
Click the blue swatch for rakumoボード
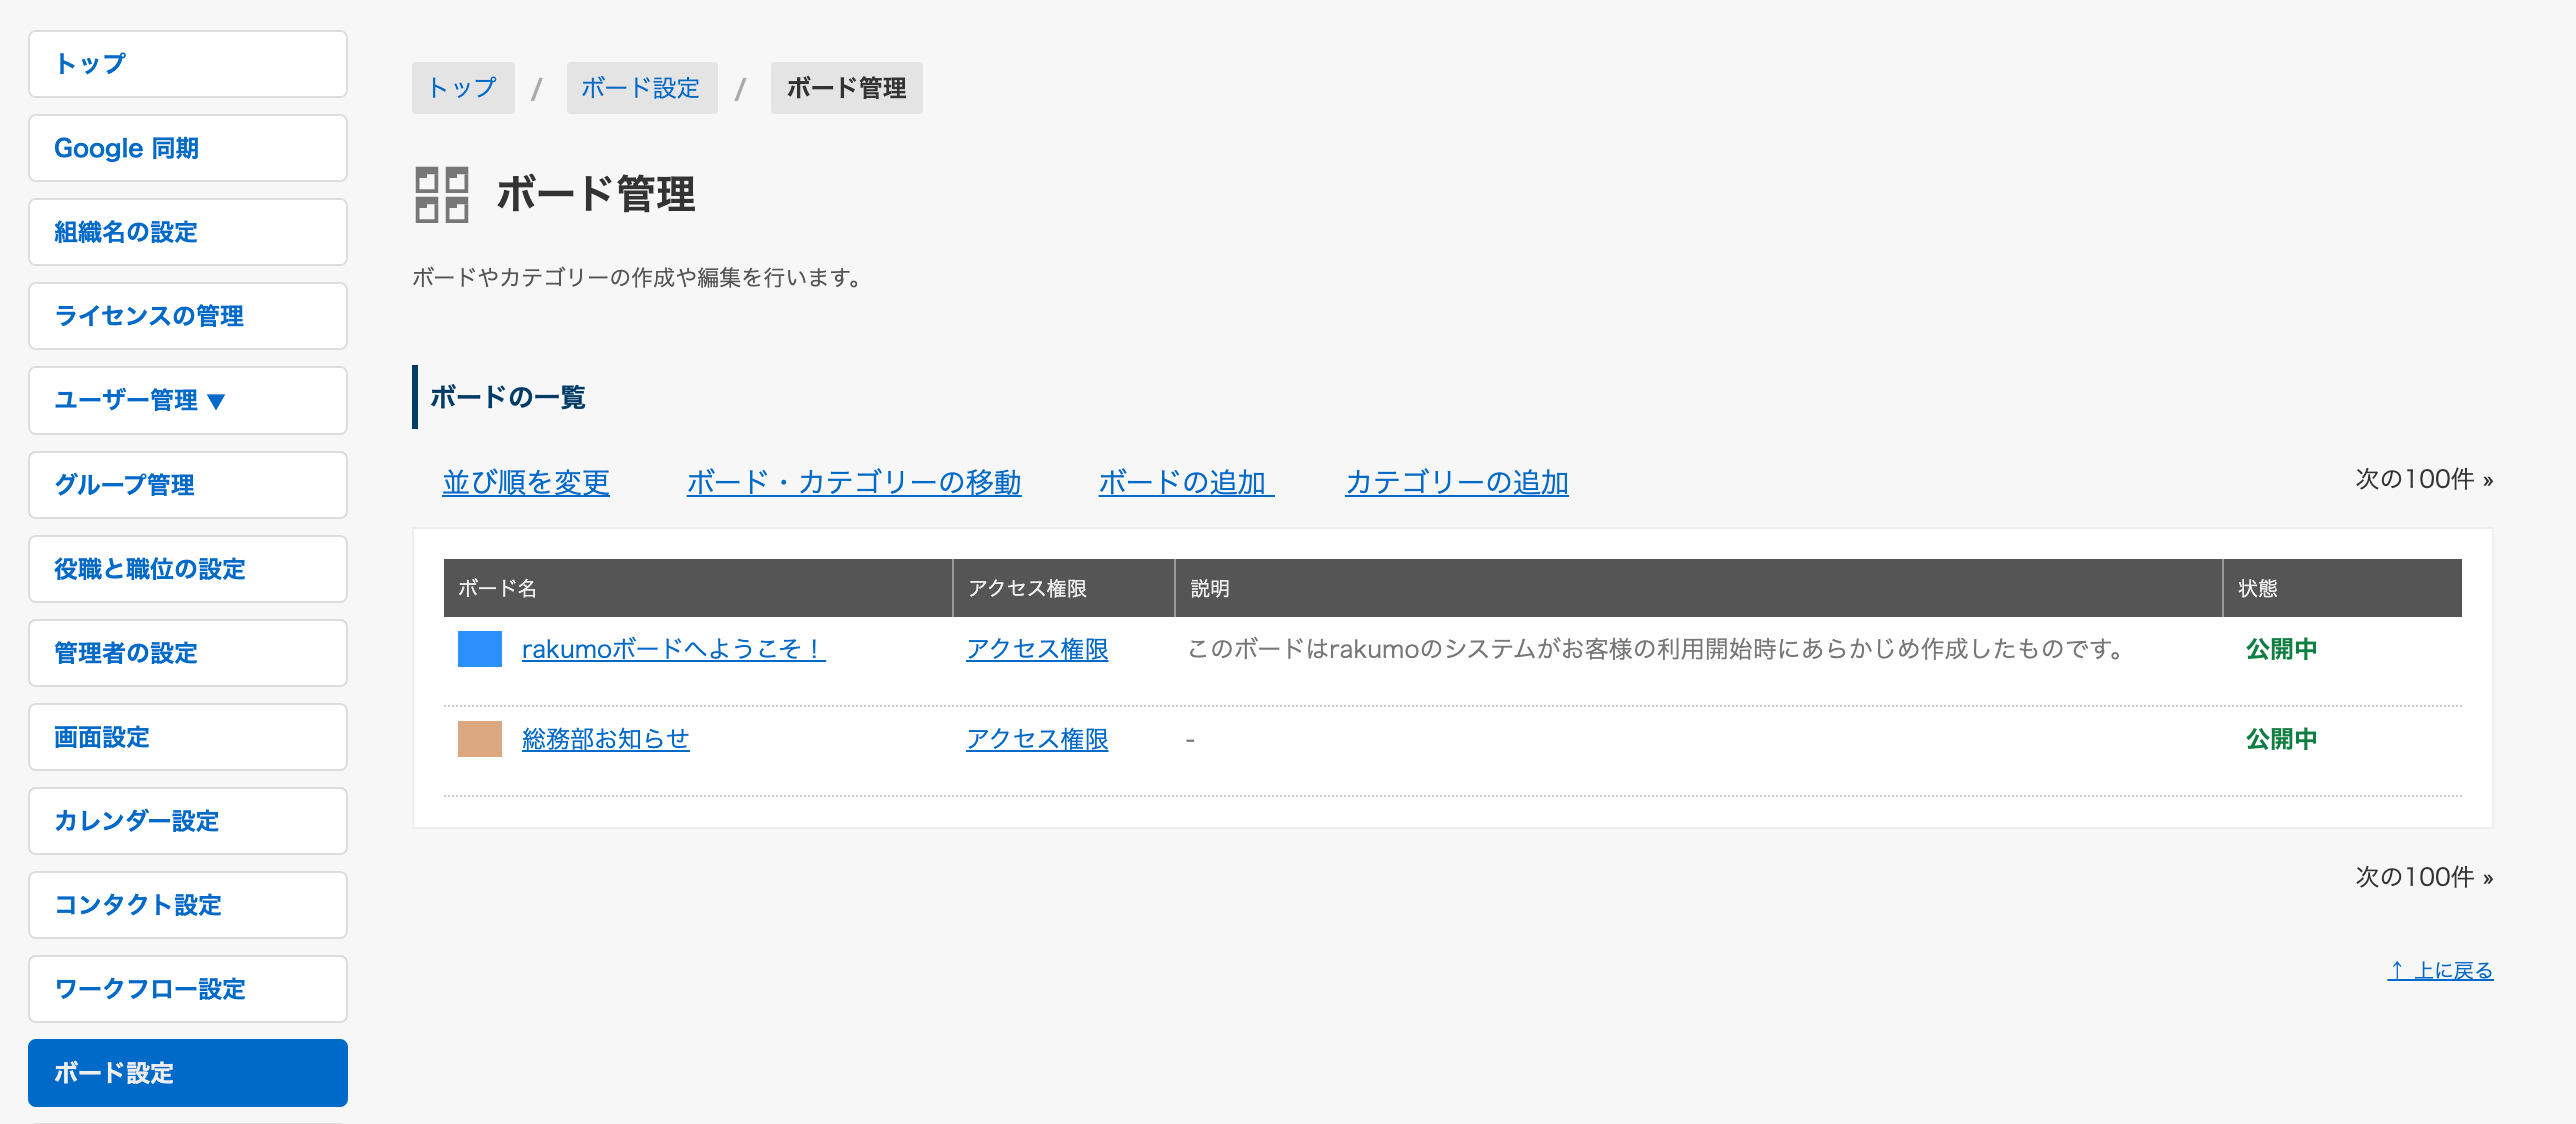(x=480, y=649)
